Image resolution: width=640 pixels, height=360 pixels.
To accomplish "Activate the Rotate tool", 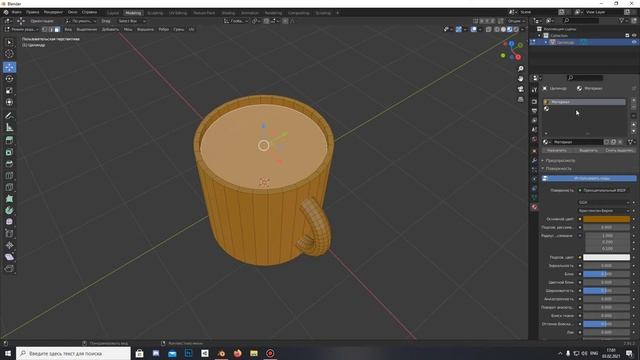I will coord(9,79).
